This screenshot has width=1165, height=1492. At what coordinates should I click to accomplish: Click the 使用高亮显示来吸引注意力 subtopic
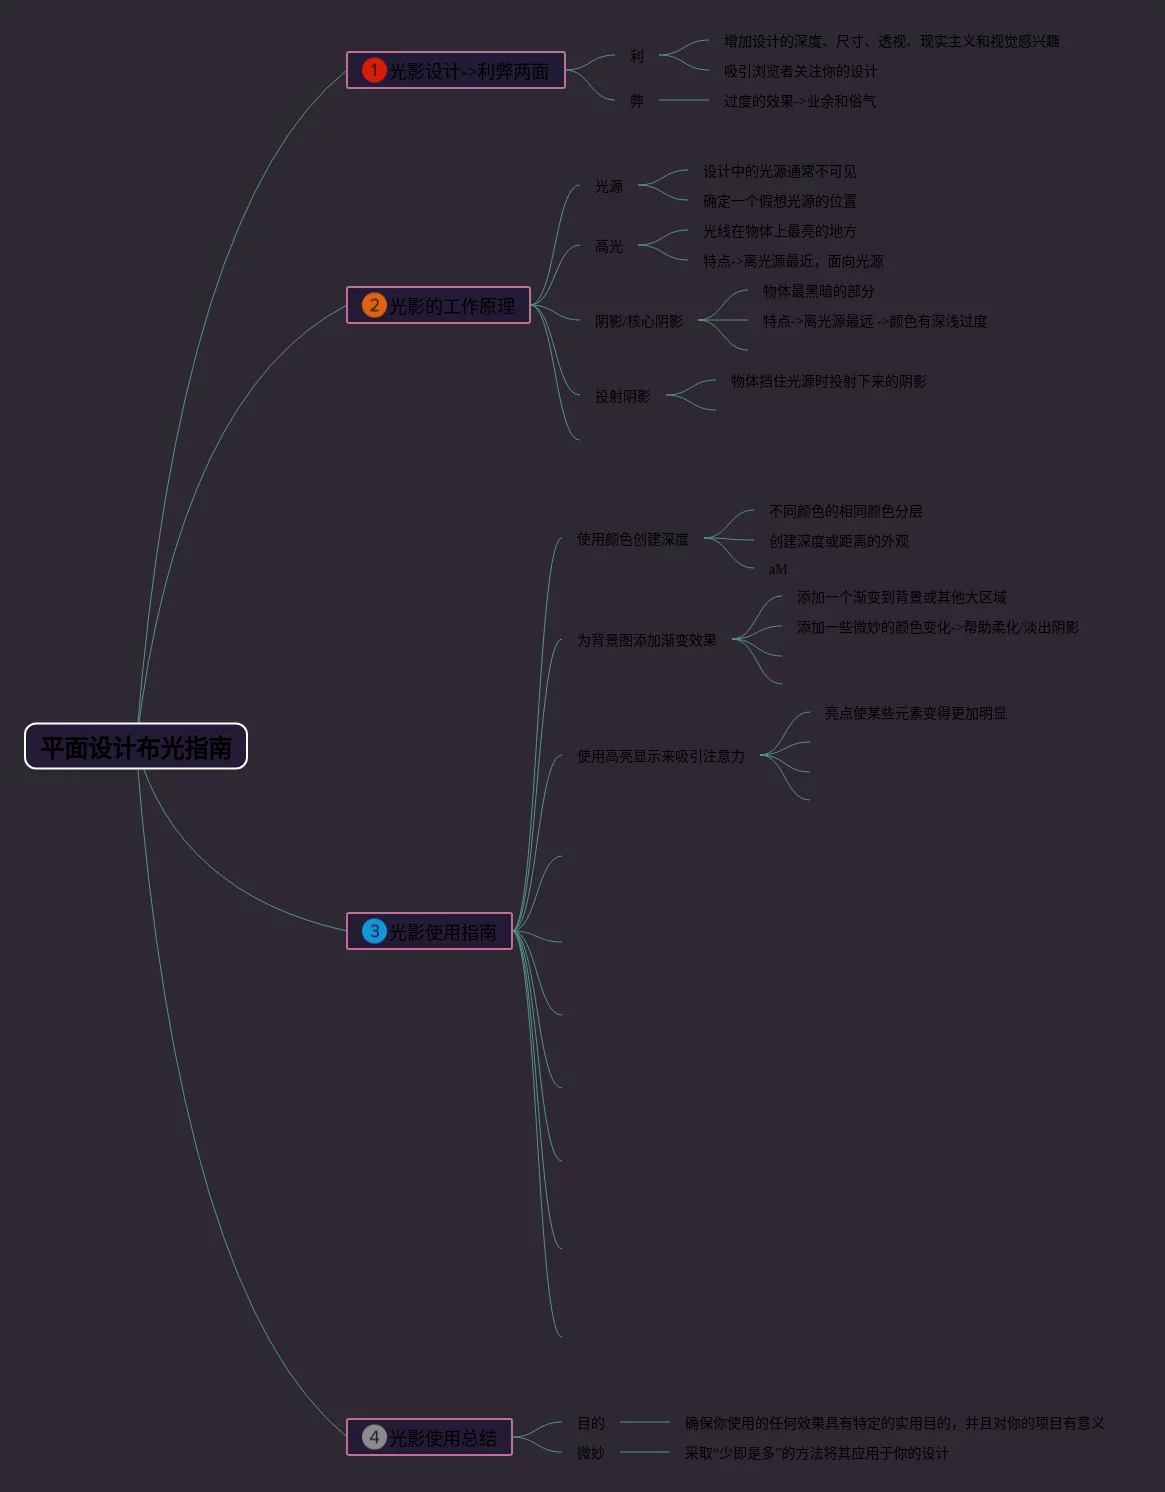coord(661,756)
